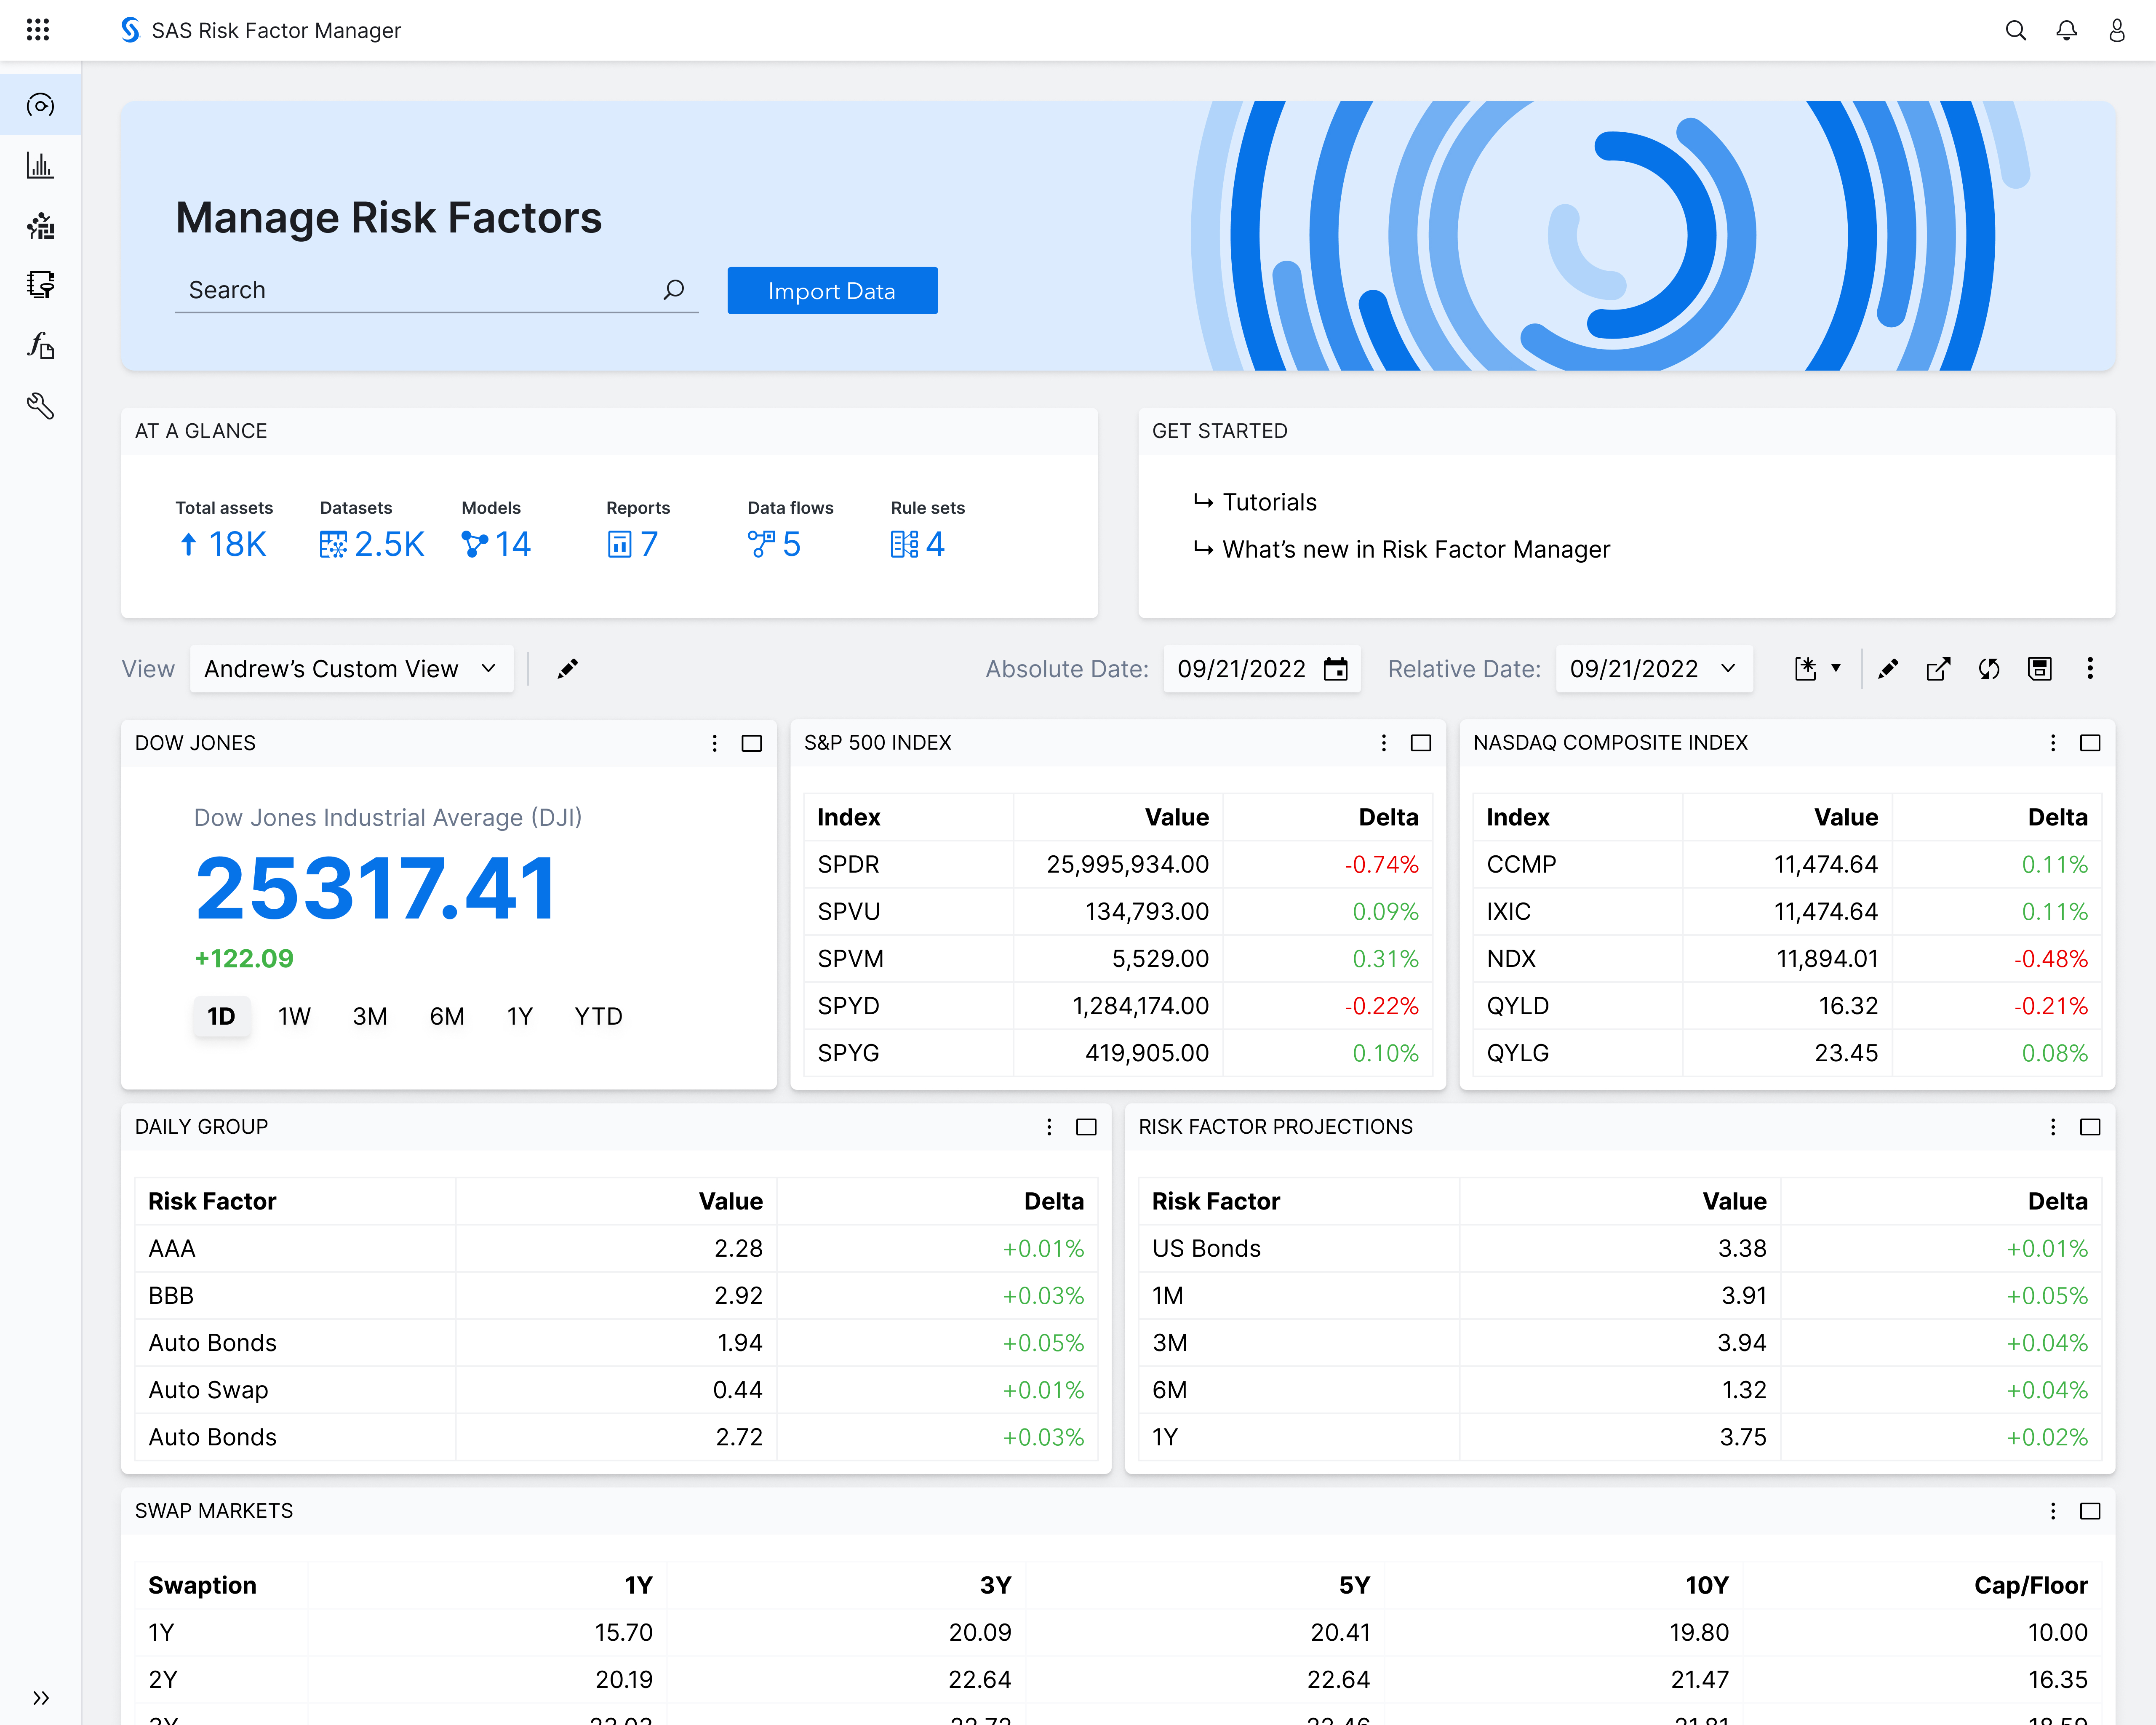Screen dimensions: 2156x1725
Task: Maximize the Swap Markets panel
Action: click(x=2090, y=1511)
